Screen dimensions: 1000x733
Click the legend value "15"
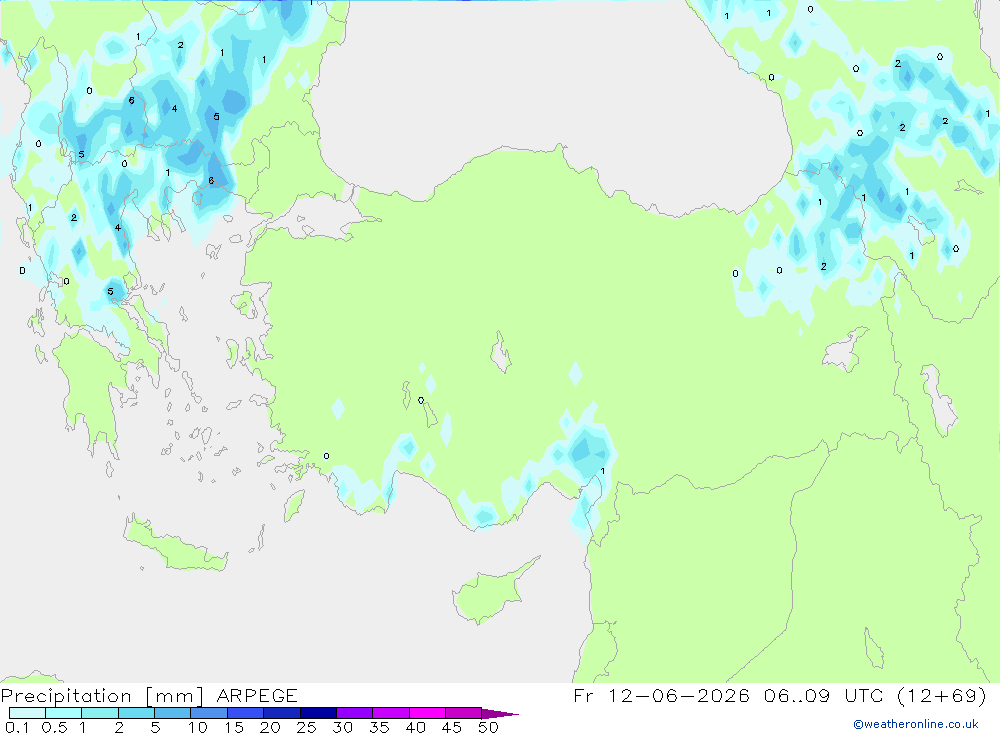[234, 727]
